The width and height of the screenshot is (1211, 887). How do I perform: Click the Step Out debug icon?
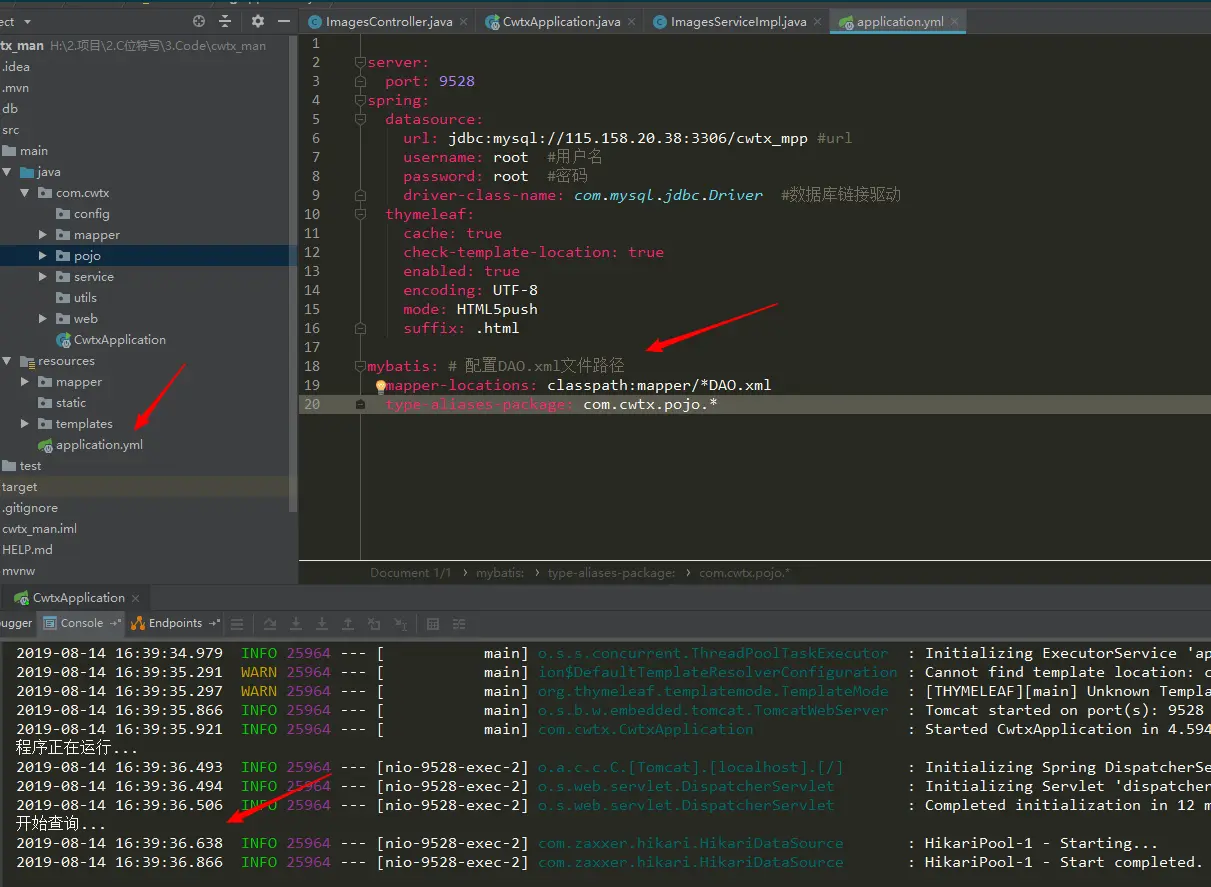click(x=348, y=624)
